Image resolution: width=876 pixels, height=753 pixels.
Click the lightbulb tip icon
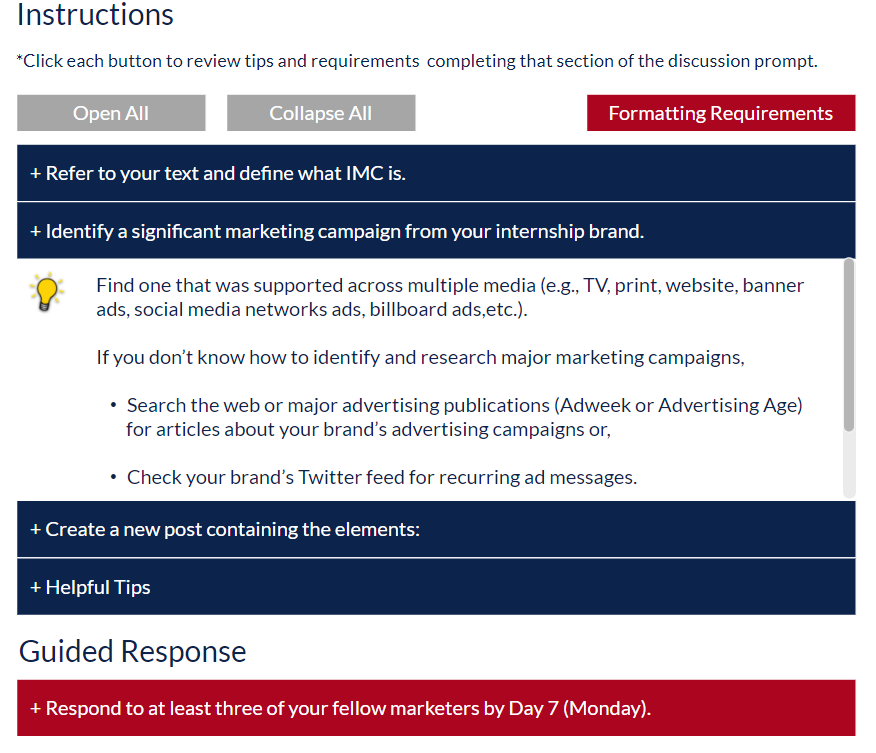pos(47,292)
